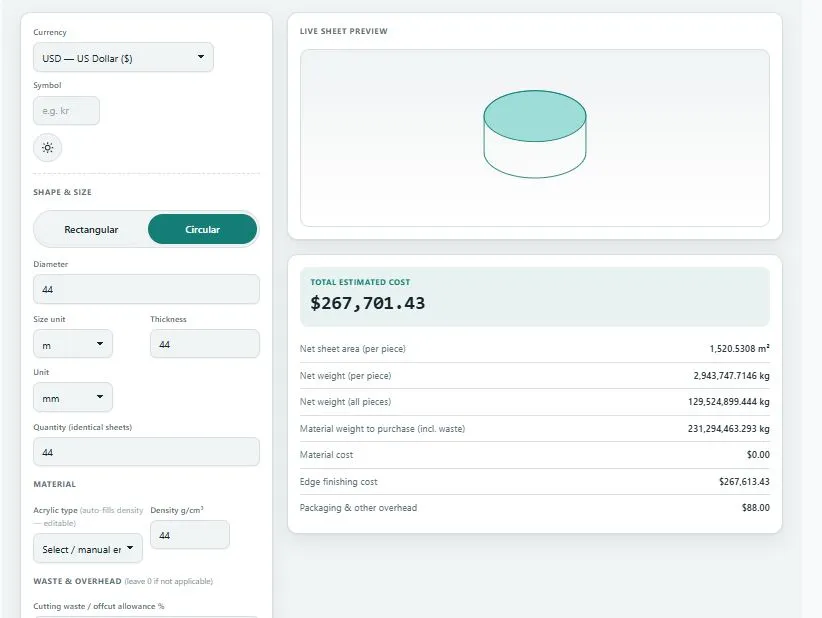Click the MATERIAL section heading
The image size is (822, 618).
click(x=55, y=484)
